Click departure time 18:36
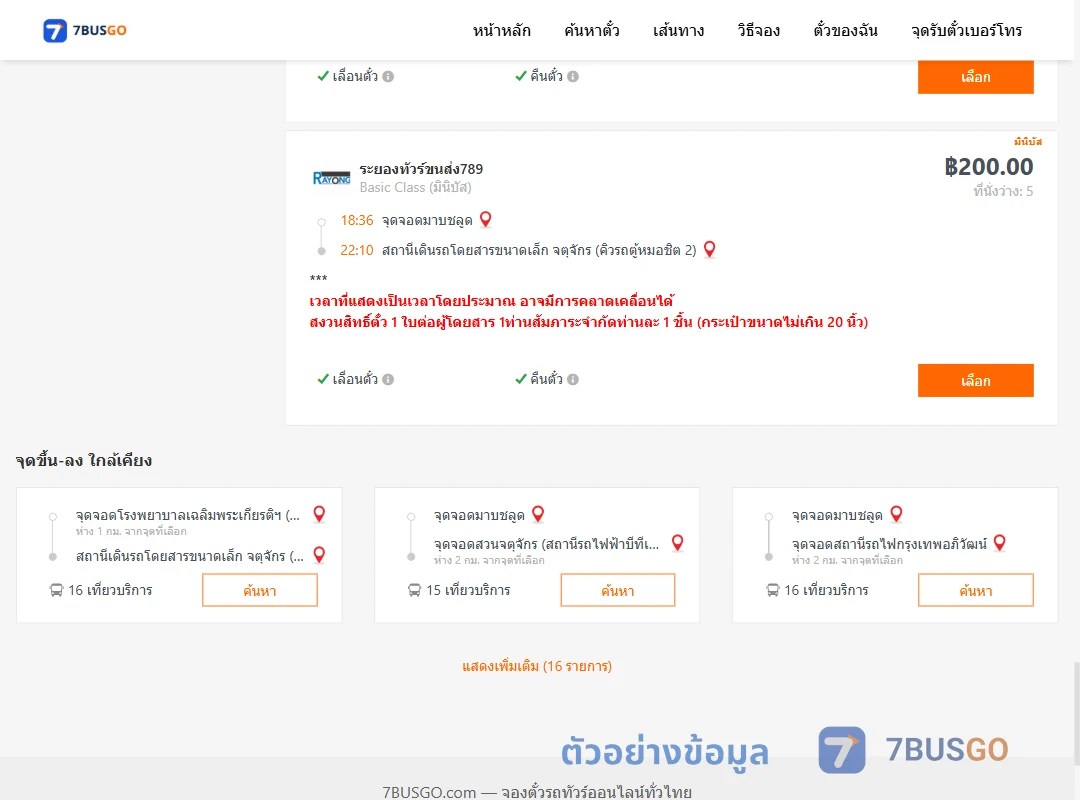This screenshot has width=1080, height=800. pos(357,220)
